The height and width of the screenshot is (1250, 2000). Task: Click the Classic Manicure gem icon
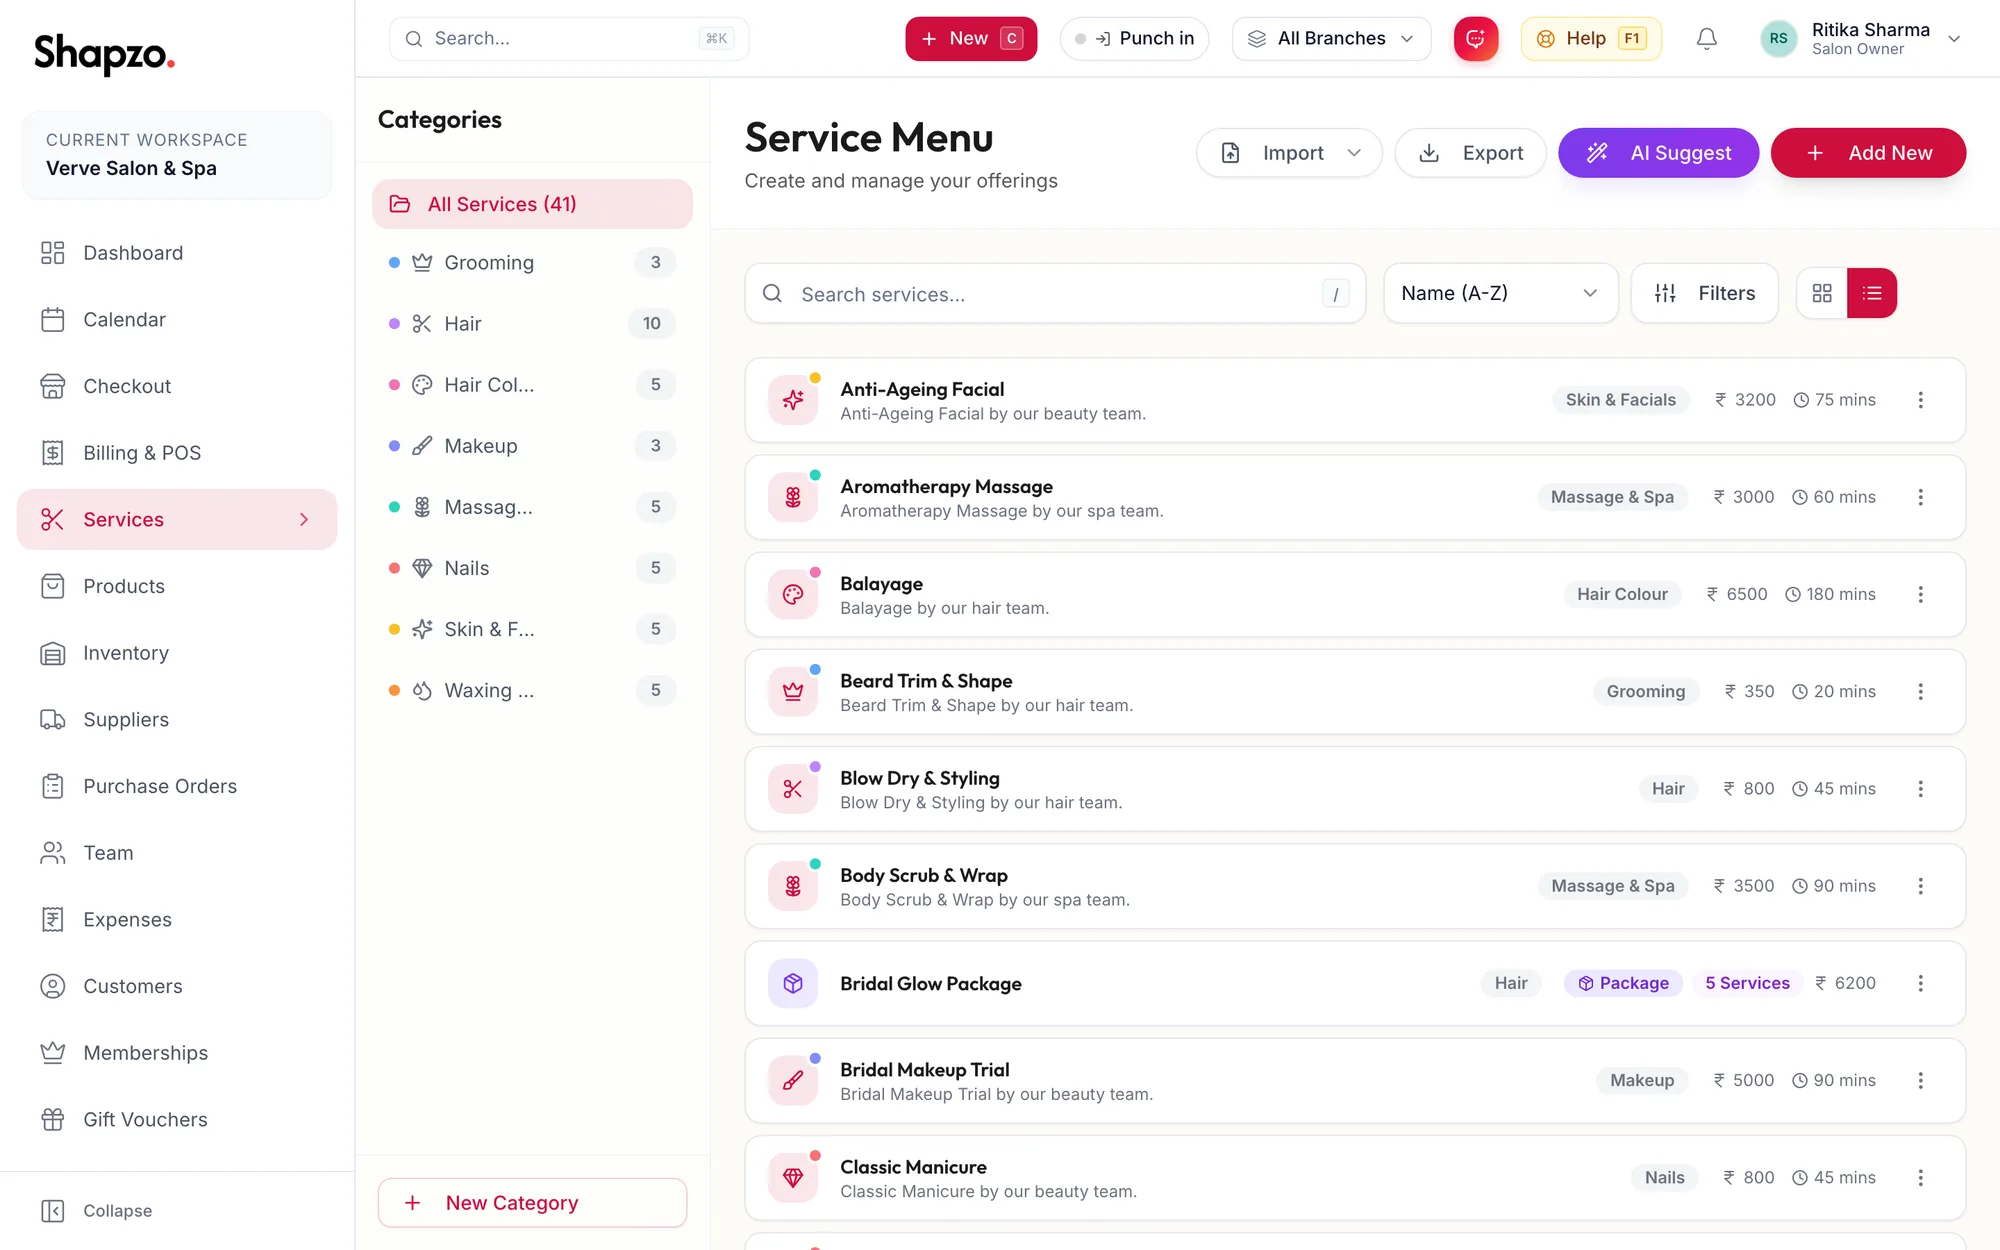pyautogui.click(x=793, y=1178)
